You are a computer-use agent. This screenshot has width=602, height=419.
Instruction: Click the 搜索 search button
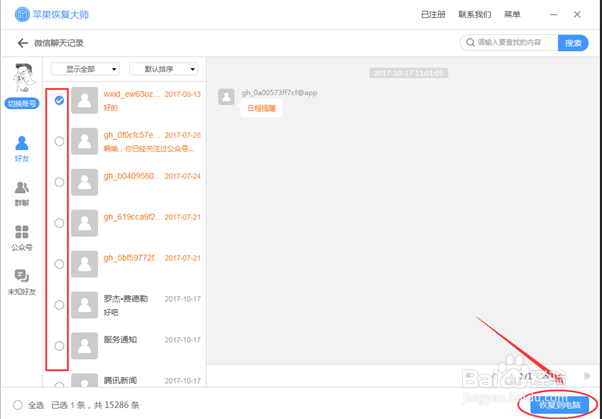point(573,43)
